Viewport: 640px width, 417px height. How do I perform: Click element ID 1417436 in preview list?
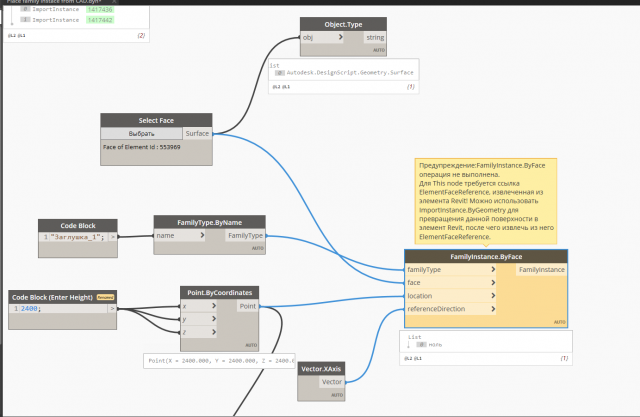(x=100, y=9)
